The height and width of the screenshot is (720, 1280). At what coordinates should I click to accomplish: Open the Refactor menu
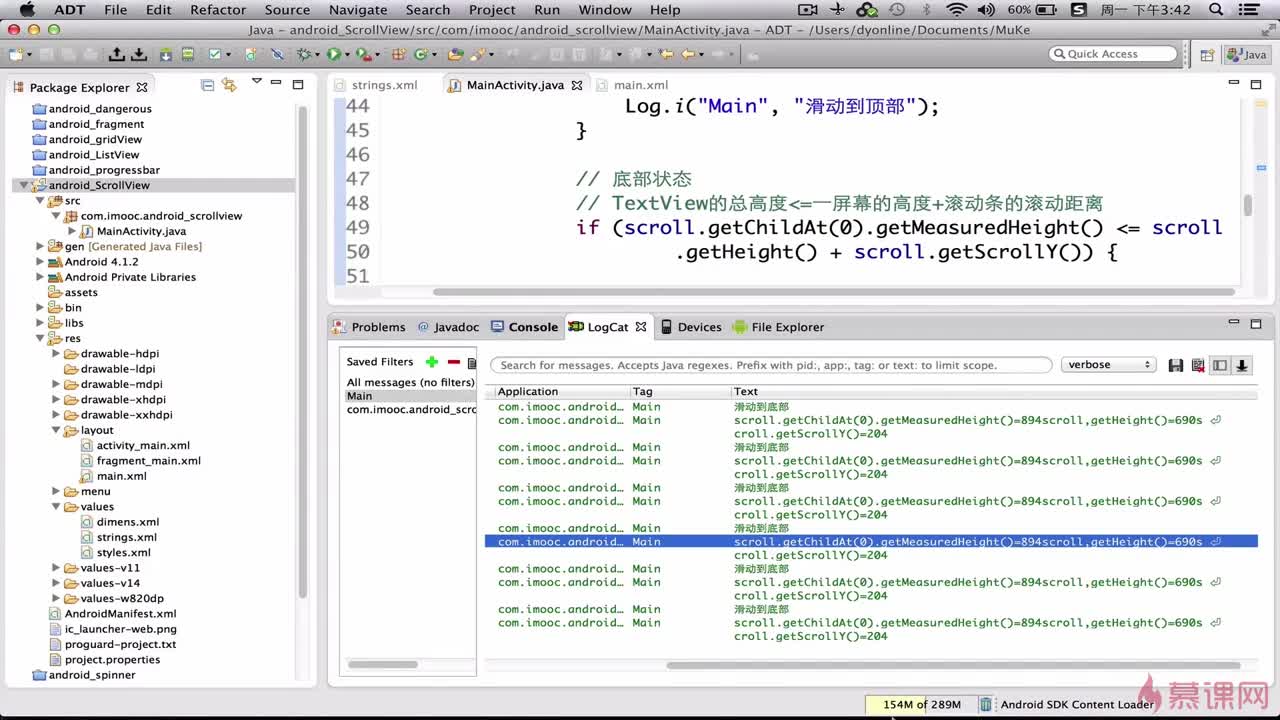tap(218, 10)
